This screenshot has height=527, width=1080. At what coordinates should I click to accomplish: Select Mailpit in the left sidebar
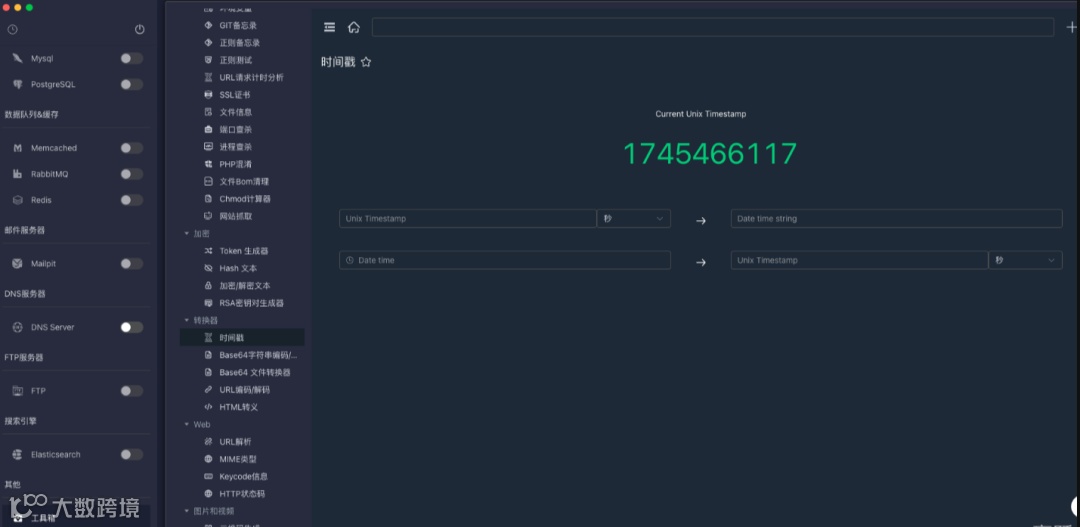point(43,264)
